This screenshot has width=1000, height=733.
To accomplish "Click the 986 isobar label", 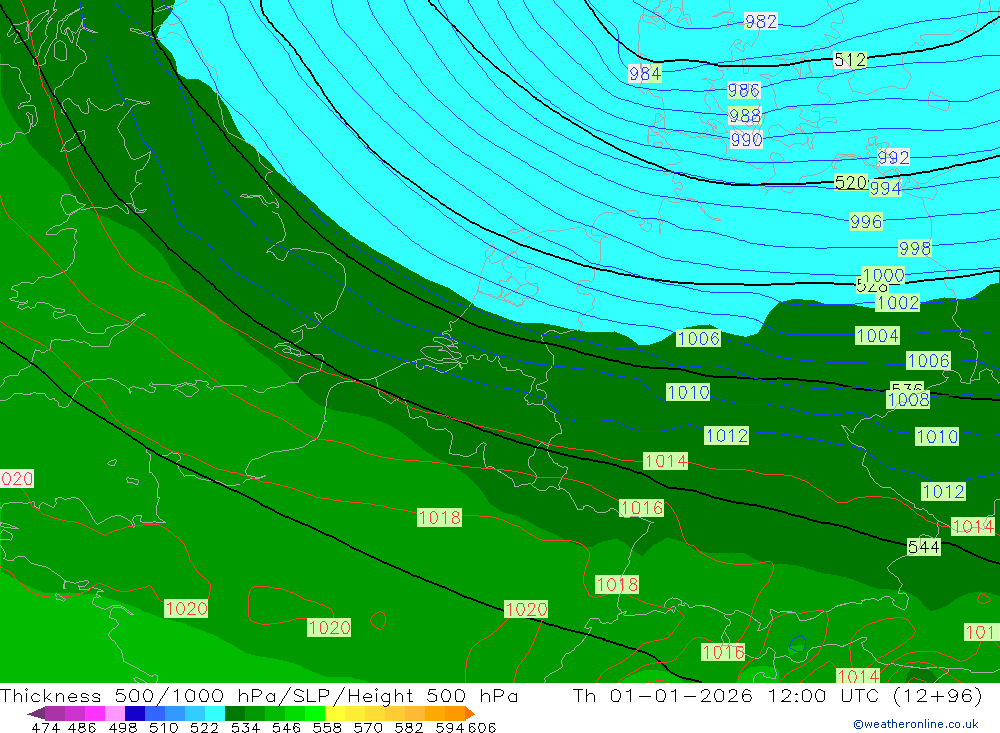I will [744, 91].
